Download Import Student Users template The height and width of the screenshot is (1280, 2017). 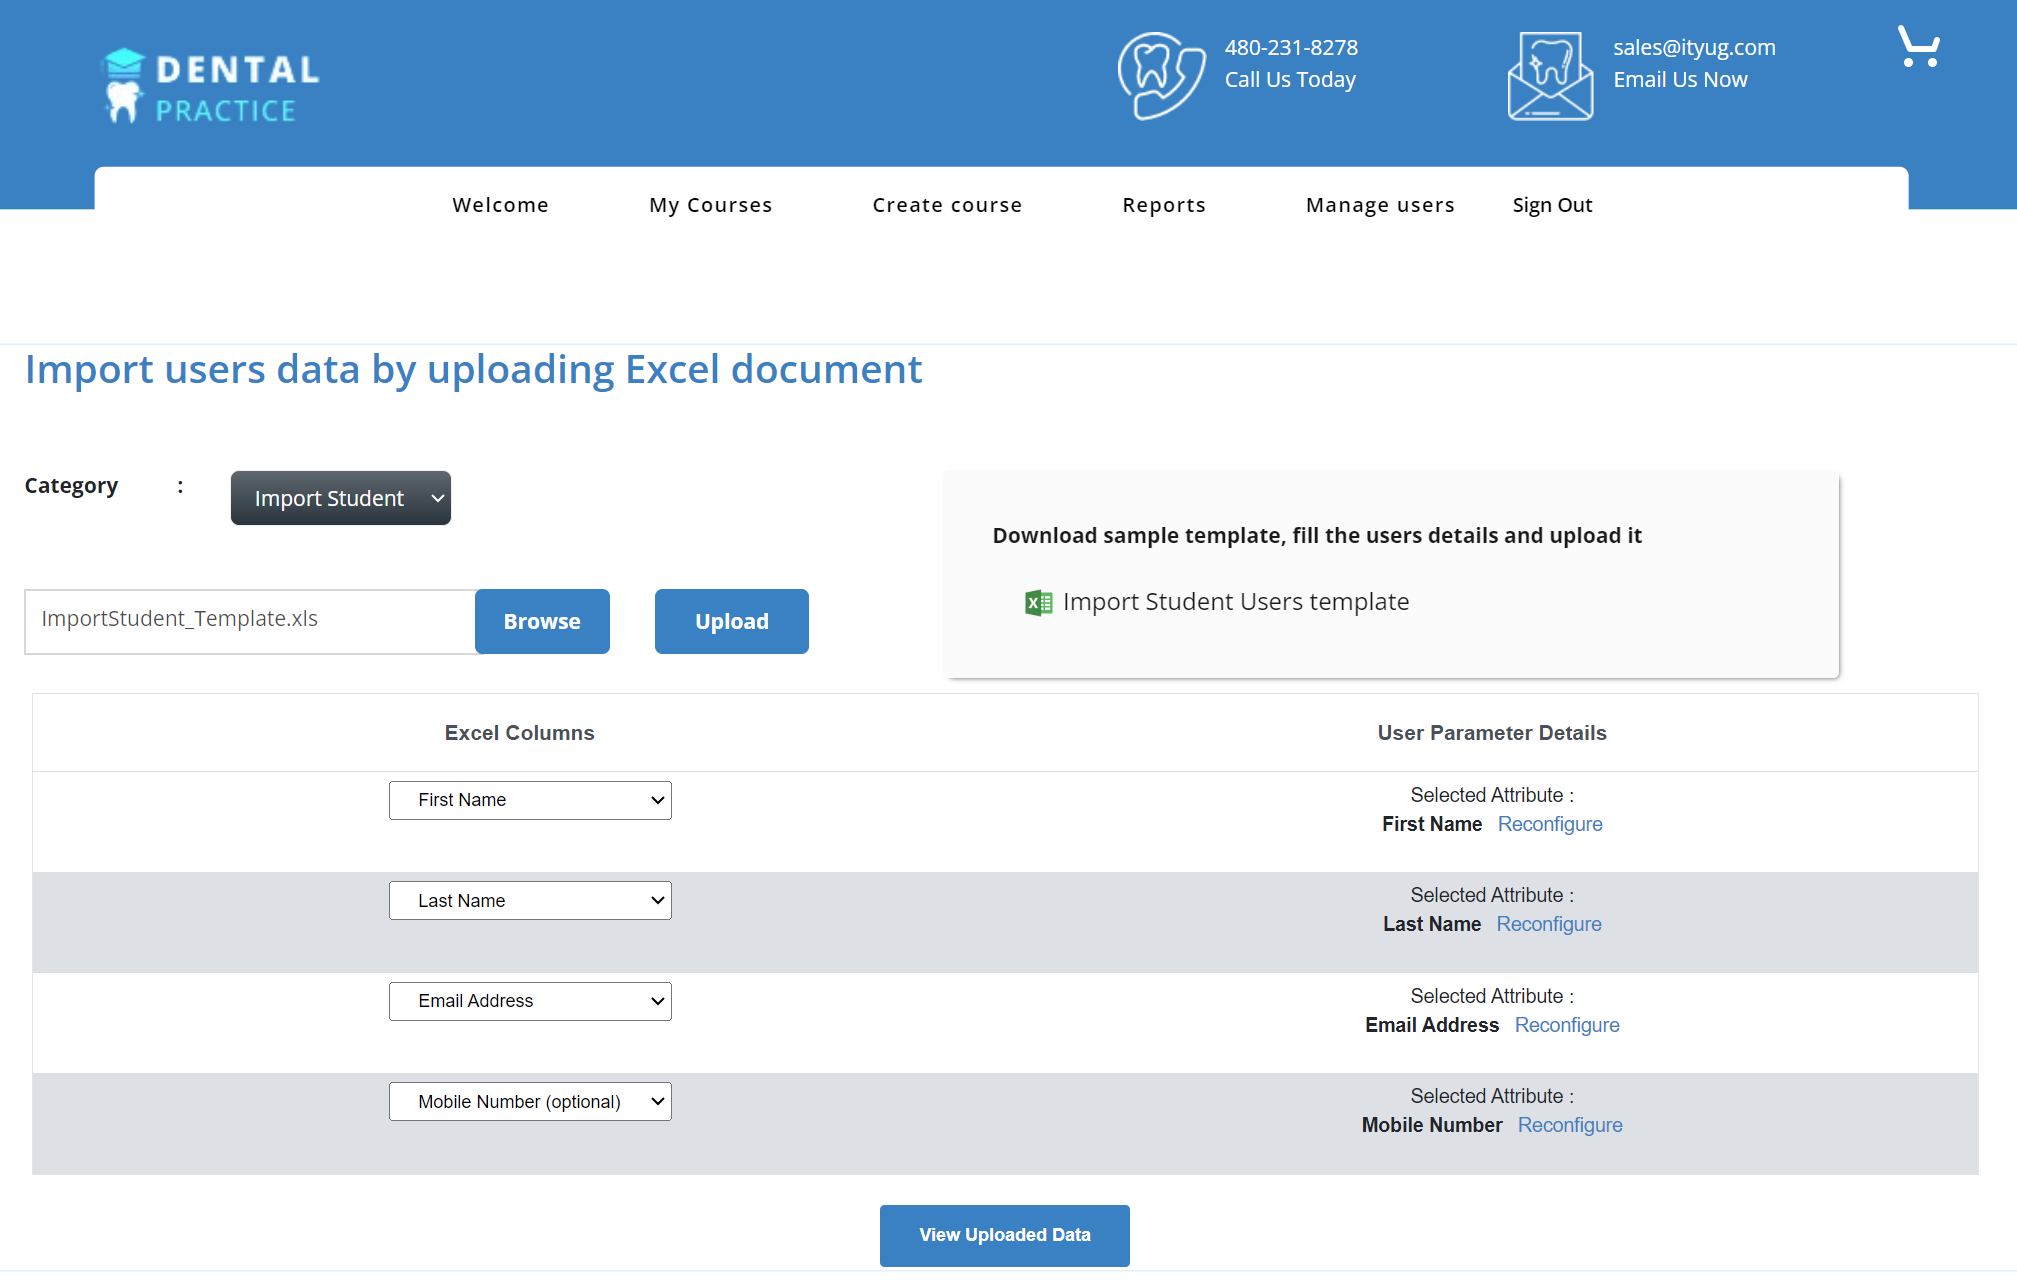[x=1235, y=602]
